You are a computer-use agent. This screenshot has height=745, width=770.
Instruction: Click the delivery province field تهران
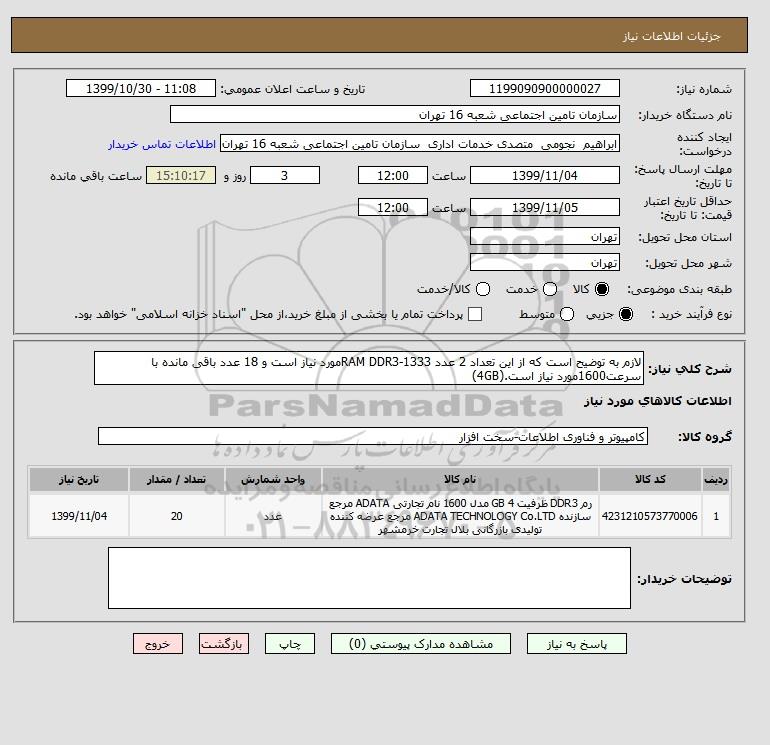coord(545,237)
